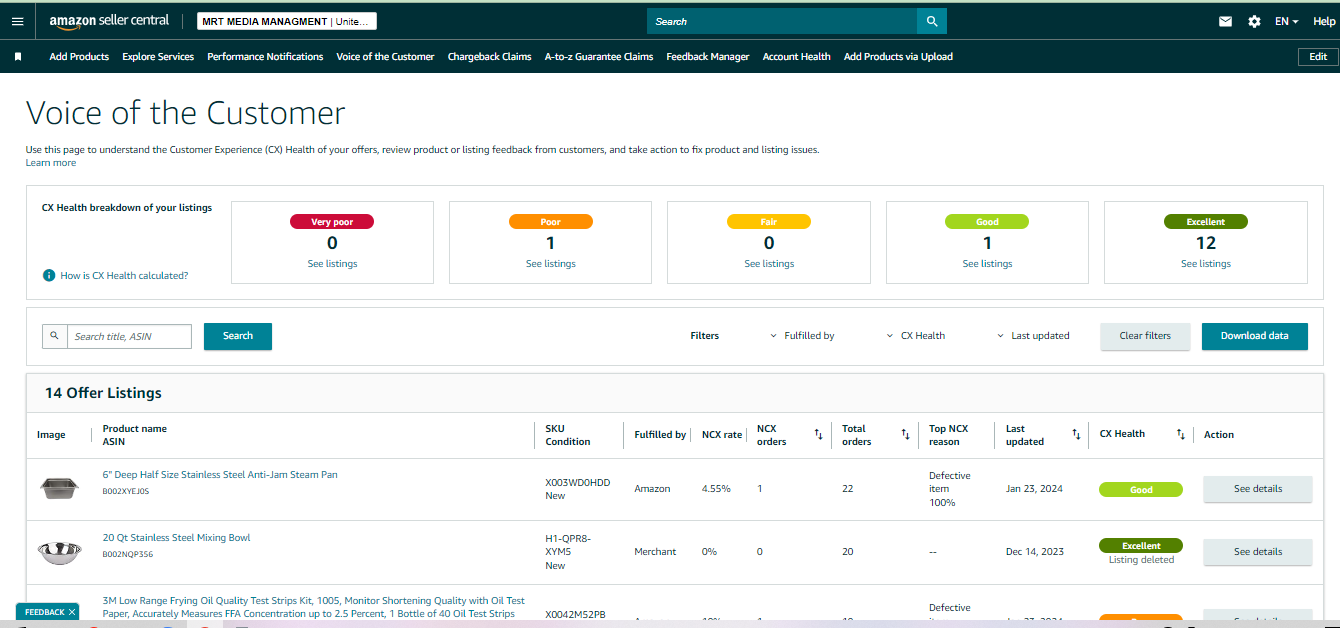Go to Add Products
The width and height of the screenshot is (1340, 628).
coord(79,57)
